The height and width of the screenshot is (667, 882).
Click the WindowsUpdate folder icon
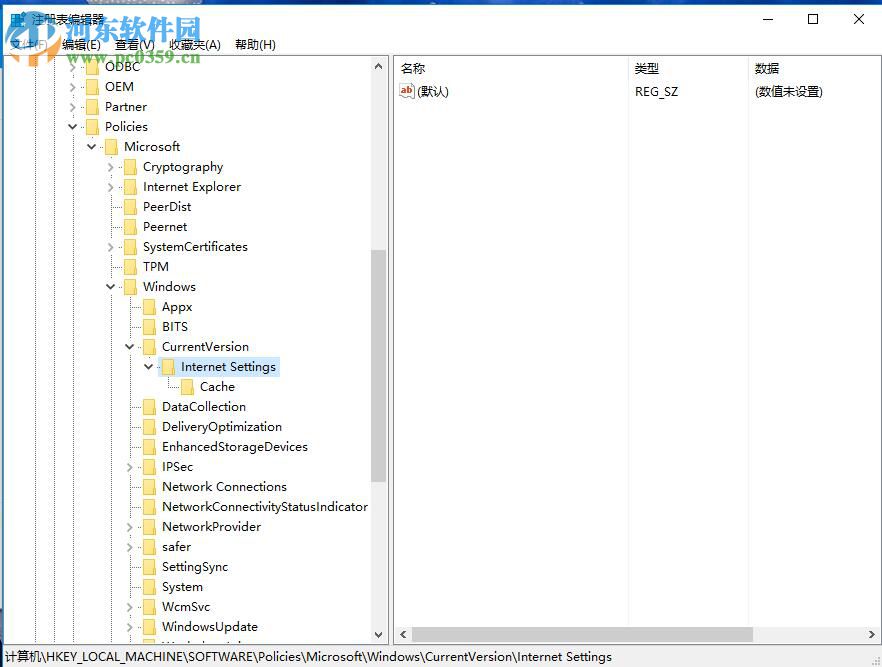pyautogui.click(x=148, y=626)
